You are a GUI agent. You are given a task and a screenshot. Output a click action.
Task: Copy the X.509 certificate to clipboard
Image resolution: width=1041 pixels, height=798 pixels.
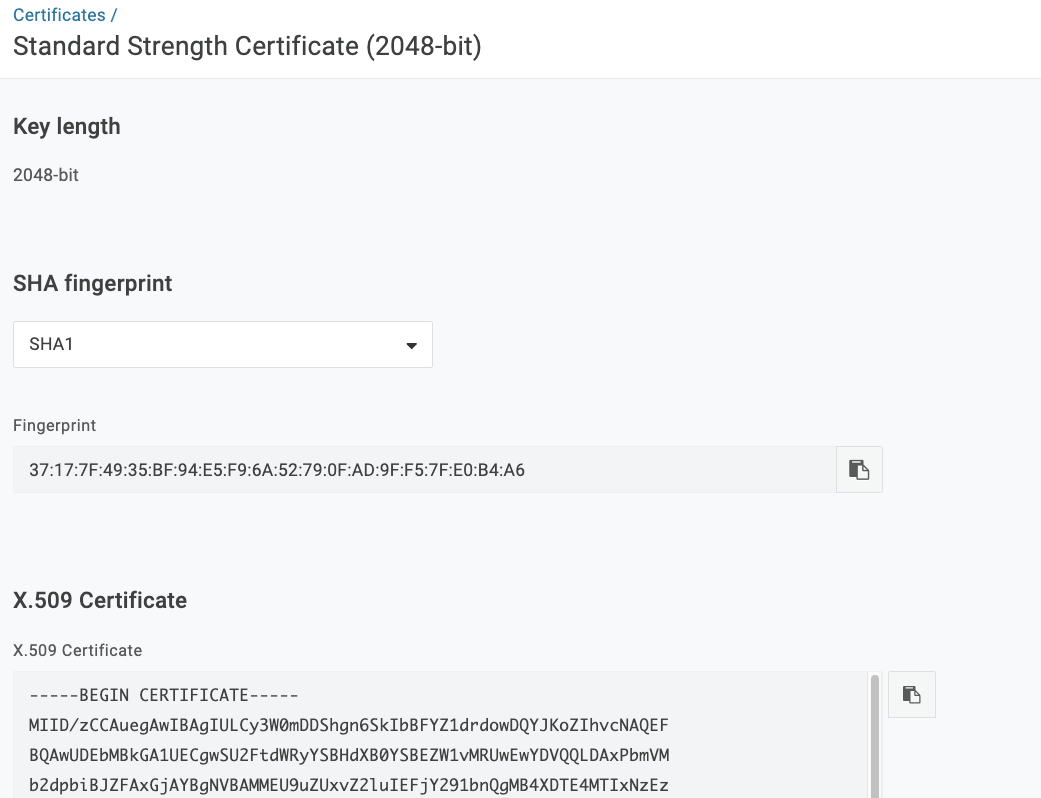(x=912, y=694)
